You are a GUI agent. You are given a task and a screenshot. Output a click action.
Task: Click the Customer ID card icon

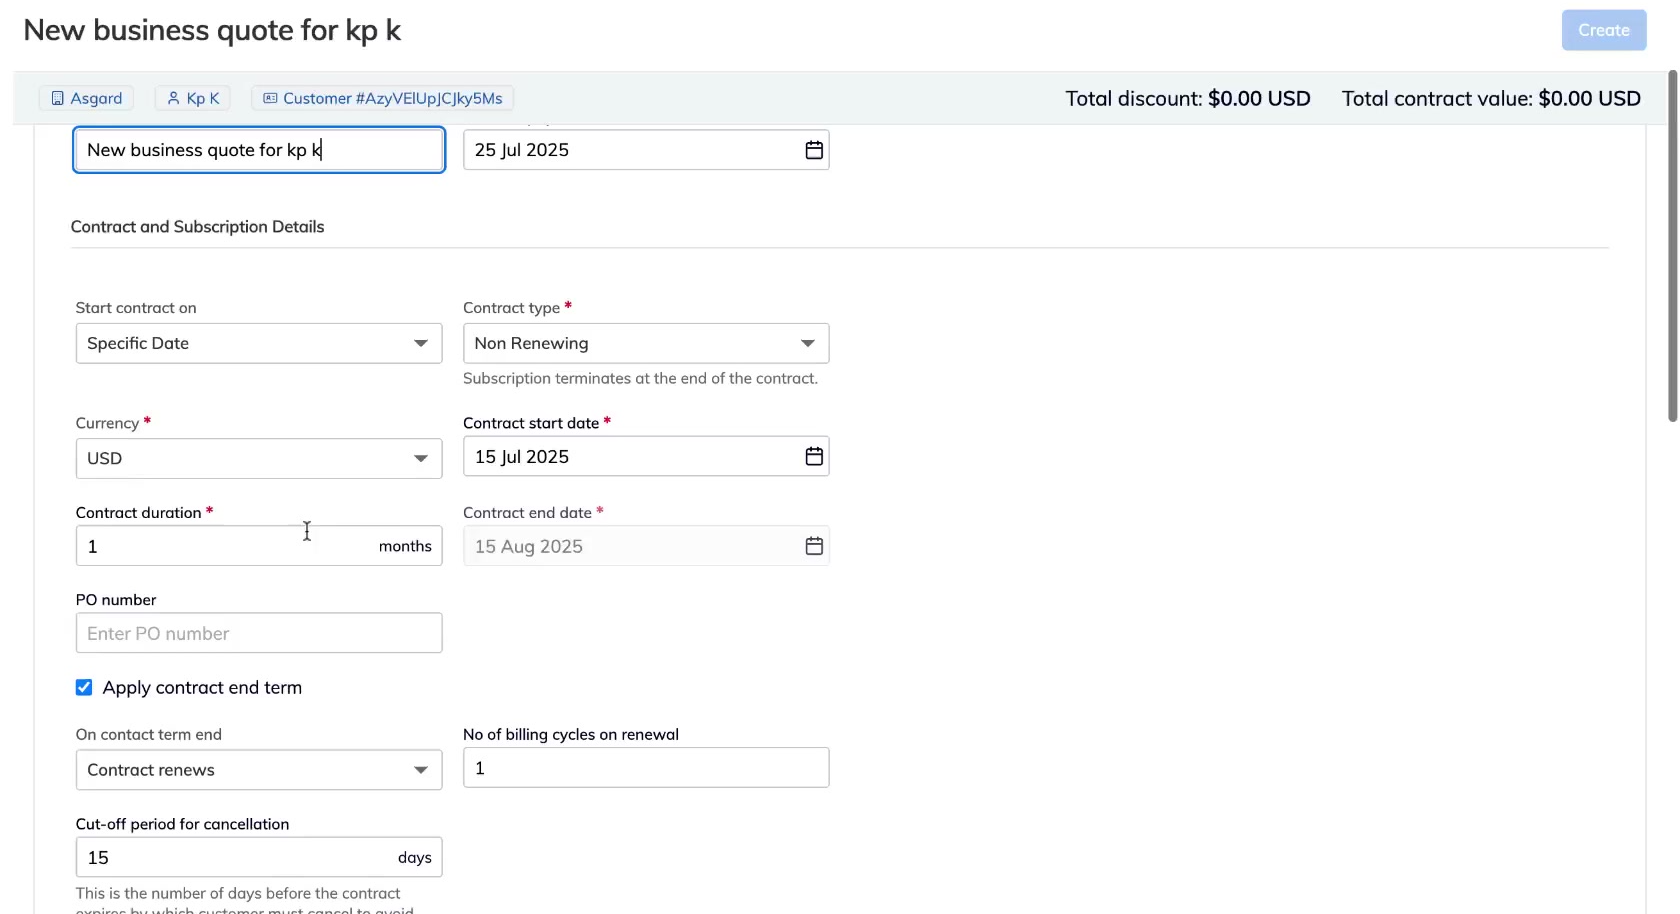[270, 98]
